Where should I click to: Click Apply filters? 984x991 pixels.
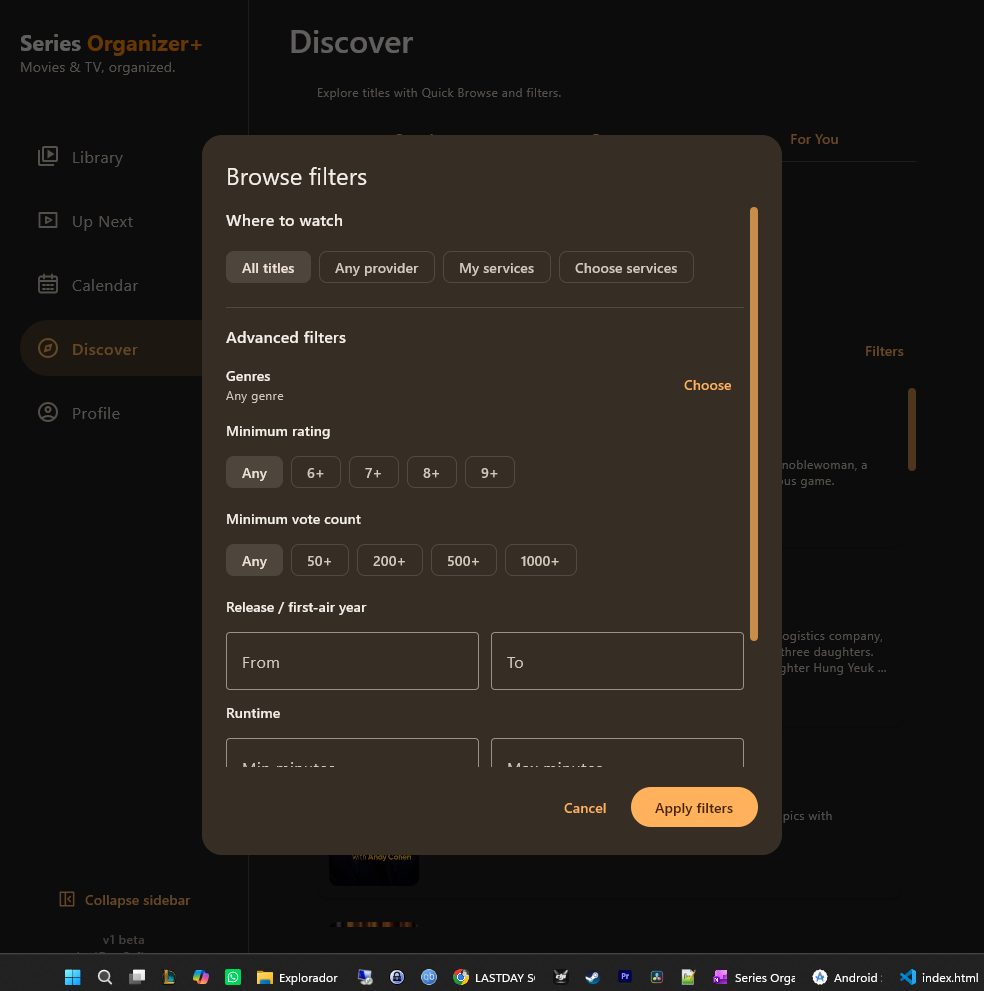pyautogui.click(x=693, y=807)
